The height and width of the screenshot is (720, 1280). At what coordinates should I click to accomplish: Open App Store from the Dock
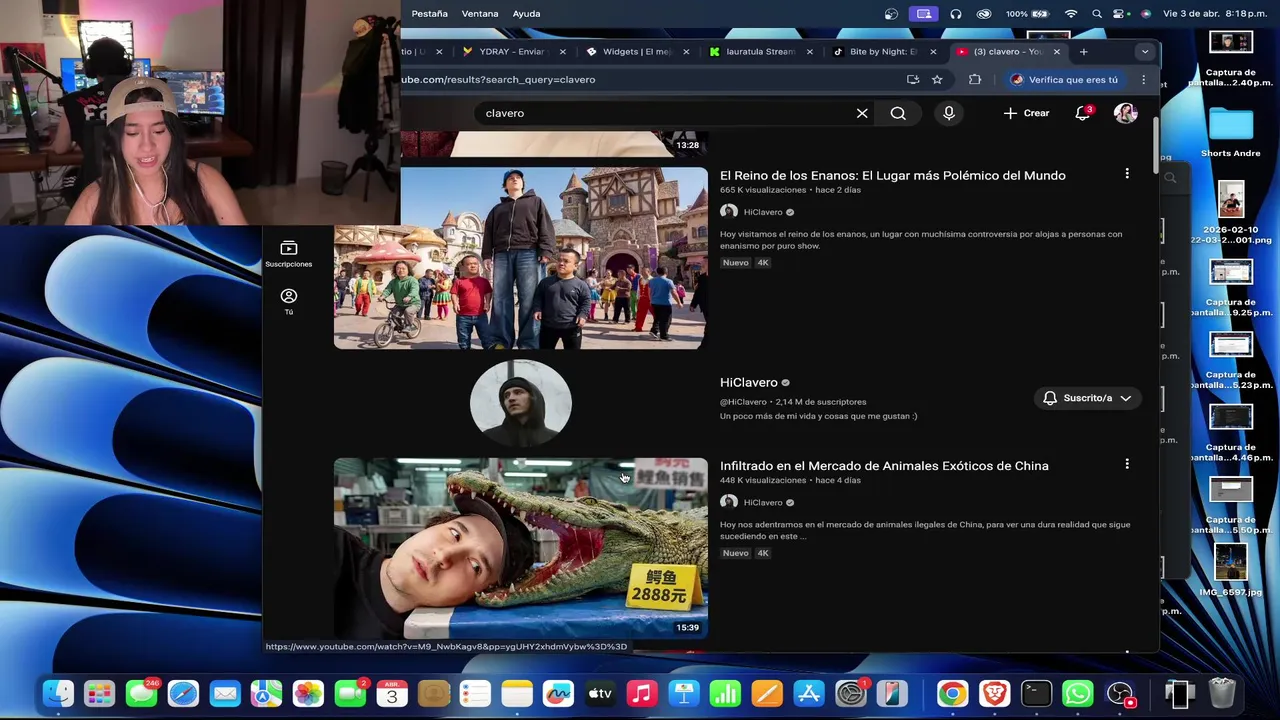pos(808,693)
